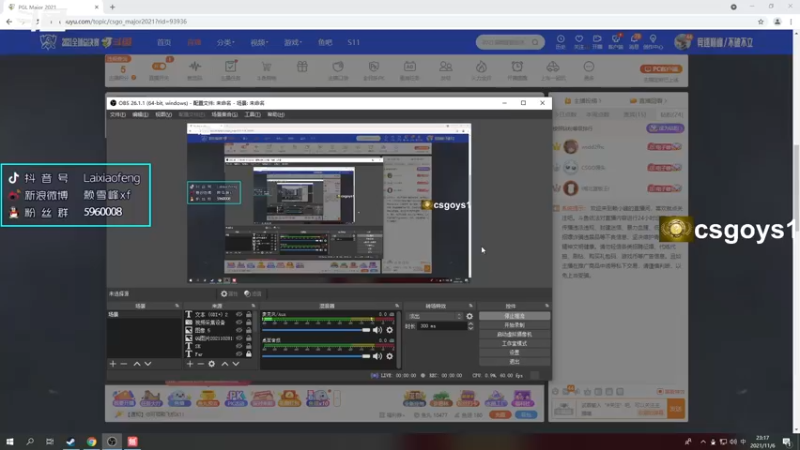Pop out the Sources dock icon
This screenshot has height=450, width=800.
(254, 306)
